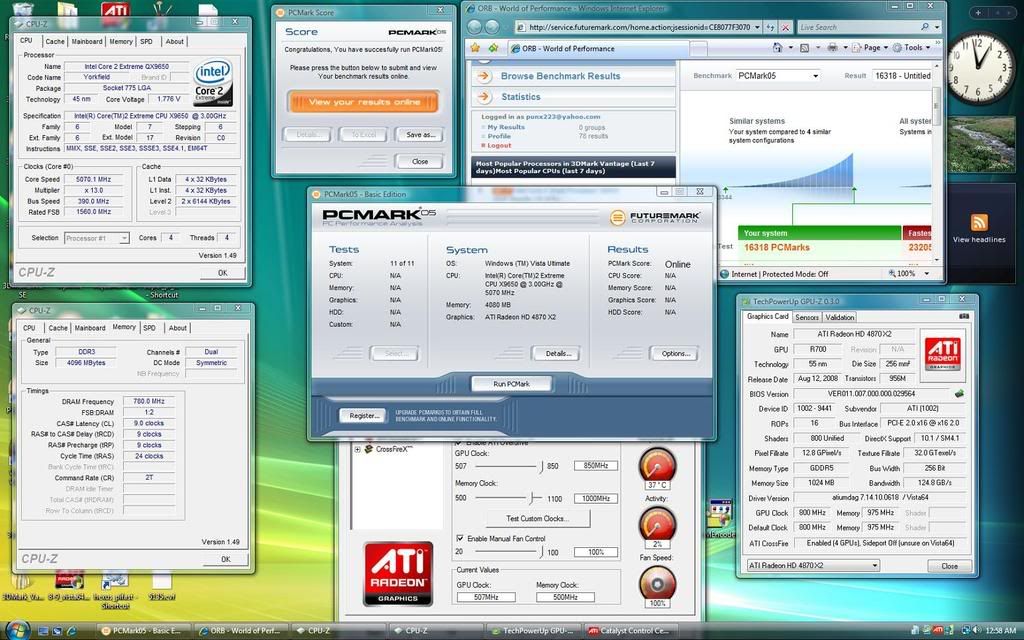Open the Live Search options dropdown arrow
Viewport: 1024px width, 640px height.
[x=937, y=27]
